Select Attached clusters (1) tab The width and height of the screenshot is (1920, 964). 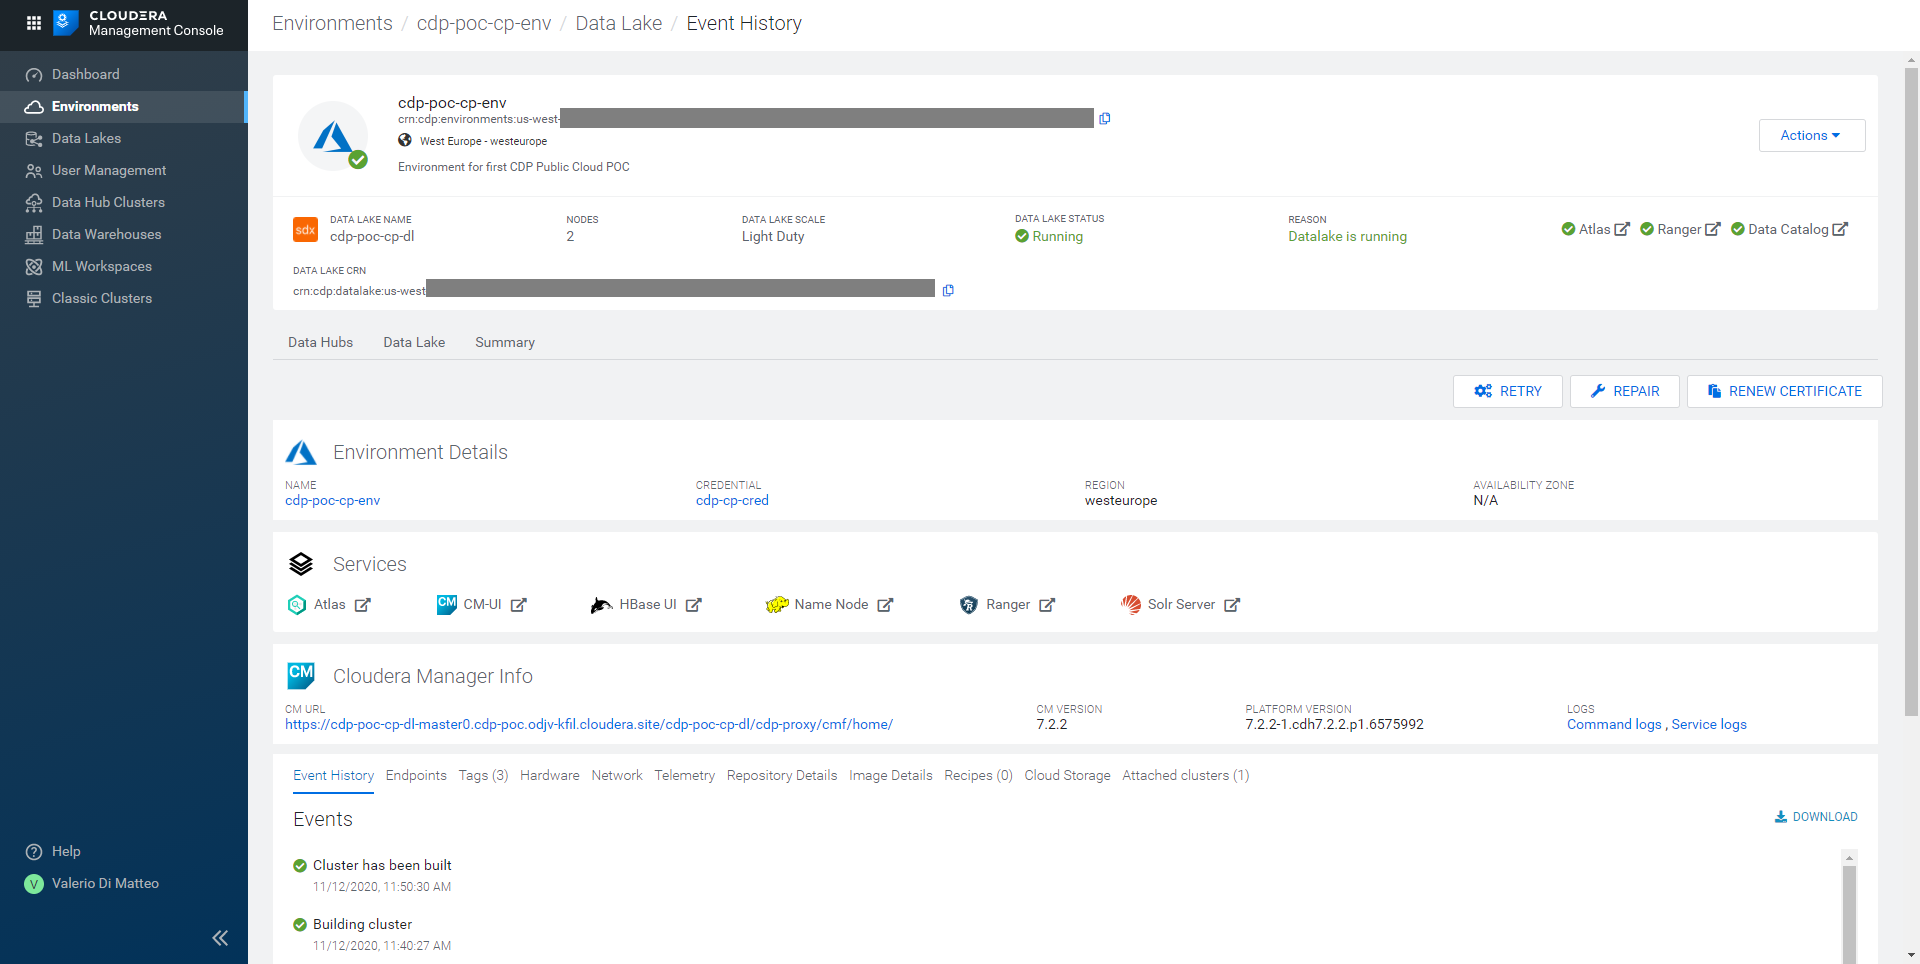click(1185, 775)
